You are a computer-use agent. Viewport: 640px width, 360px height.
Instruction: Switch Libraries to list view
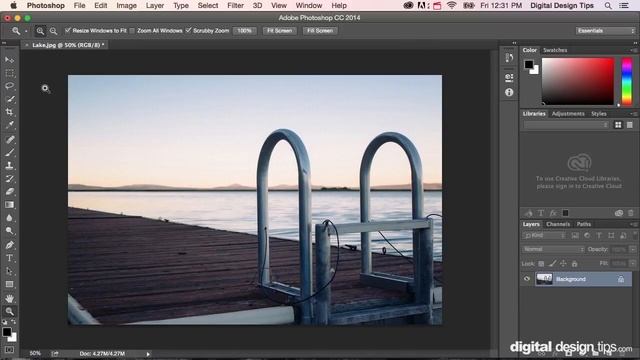click(630, 125)
